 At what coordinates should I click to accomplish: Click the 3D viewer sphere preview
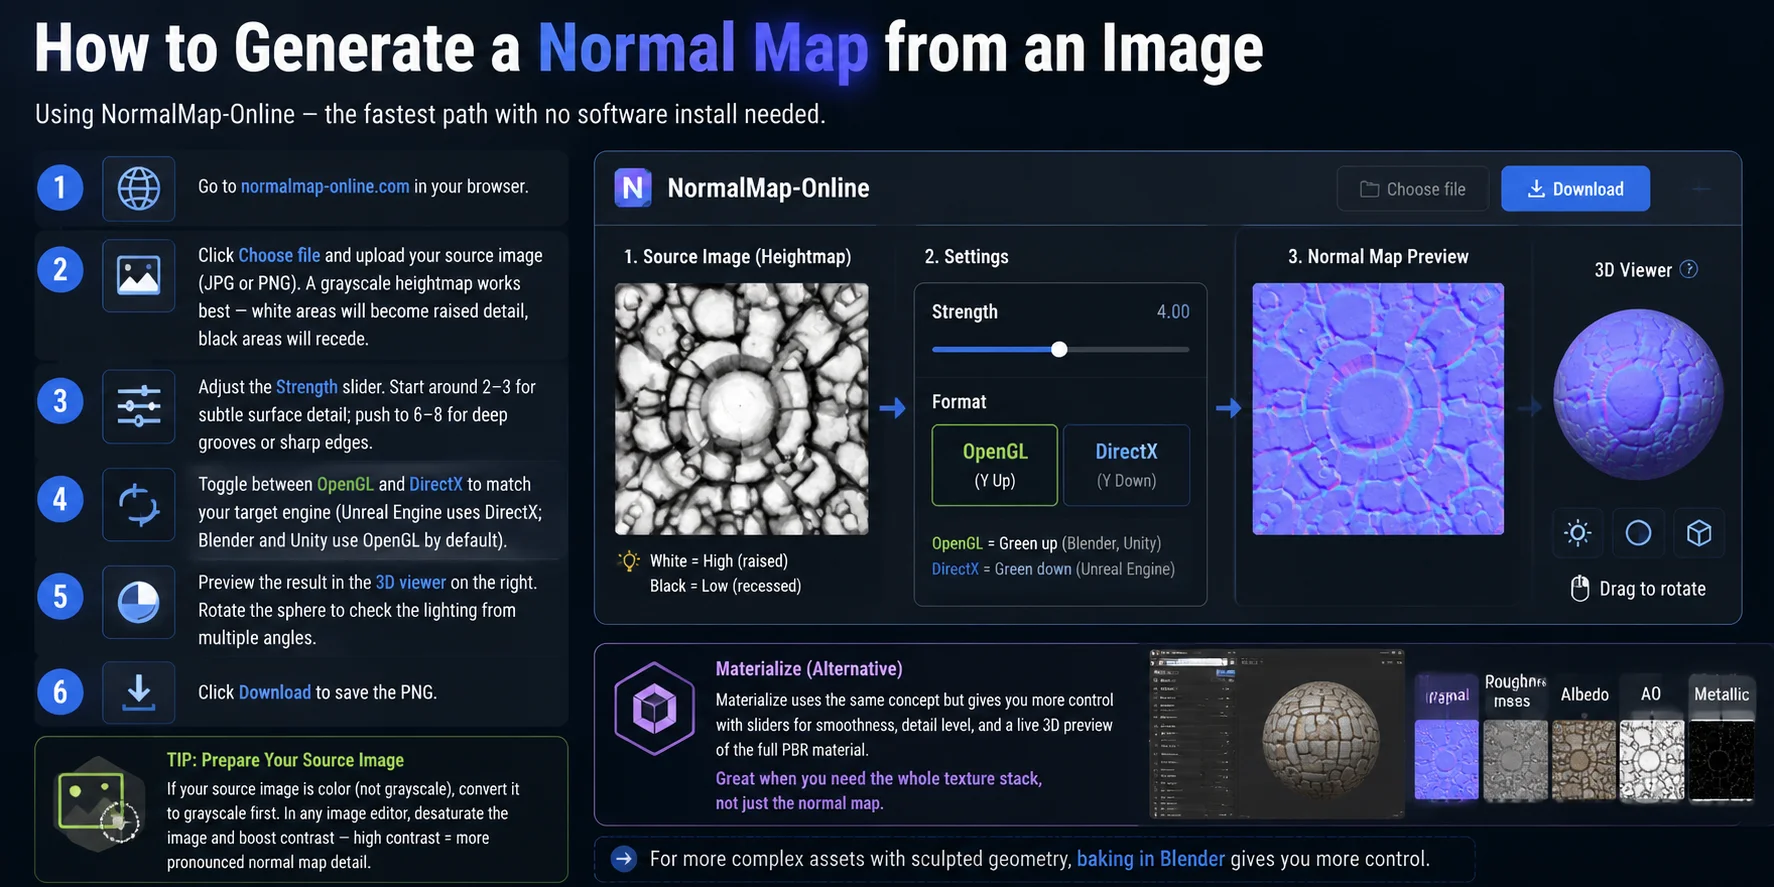click(x=1638, y=394)
